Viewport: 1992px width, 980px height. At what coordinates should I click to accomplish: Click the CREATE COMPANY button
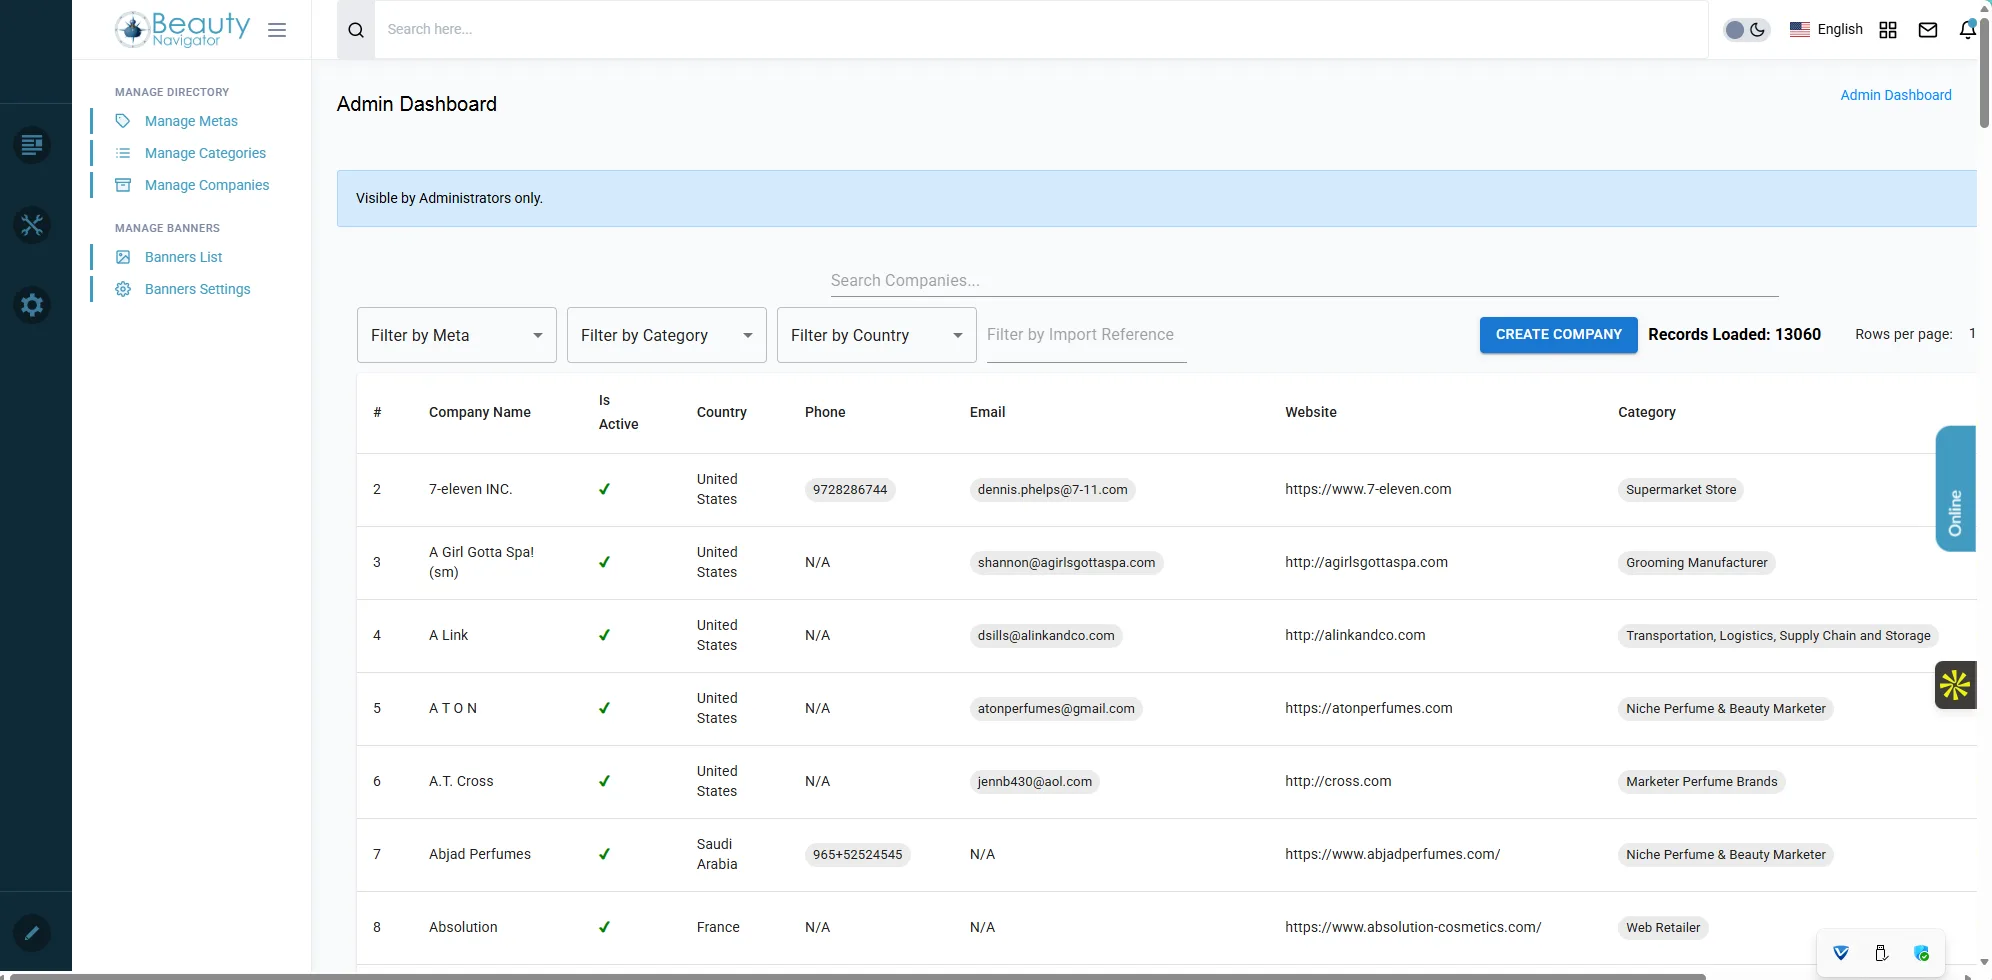pyautogui.click(x=1558, y=335)
